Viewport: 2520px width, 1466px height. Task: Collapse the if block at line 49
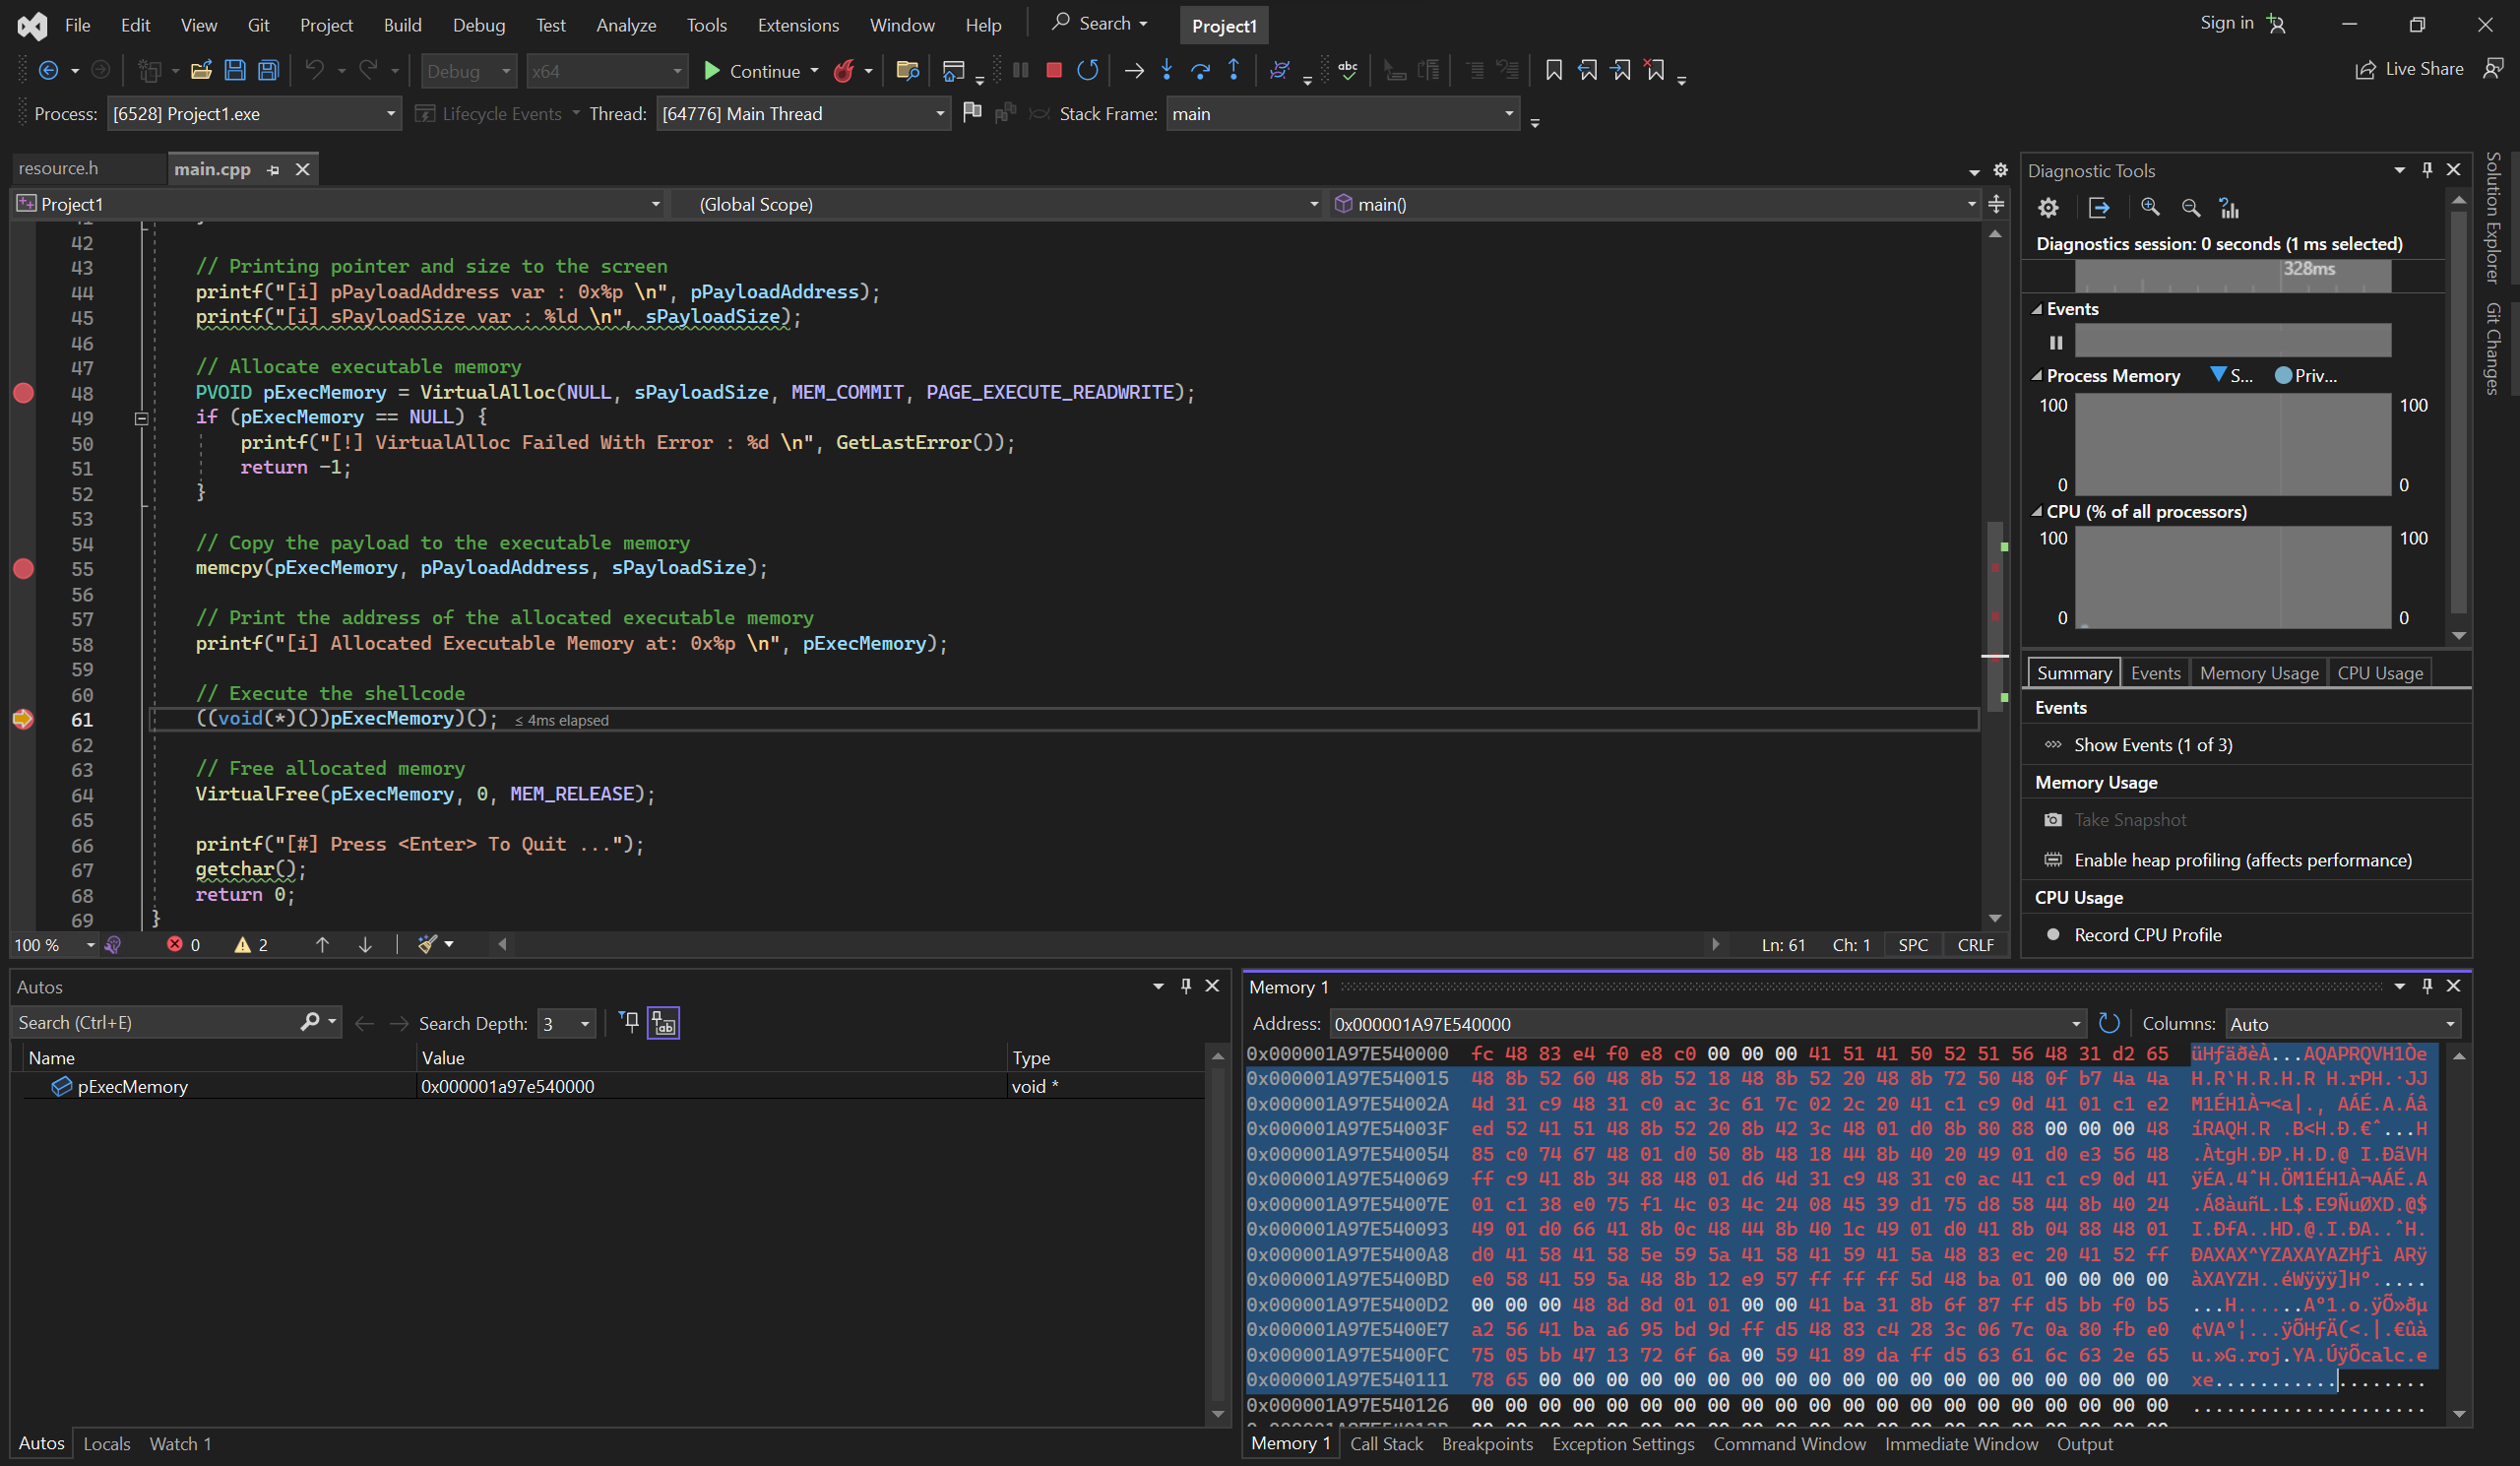coord(141,418)
